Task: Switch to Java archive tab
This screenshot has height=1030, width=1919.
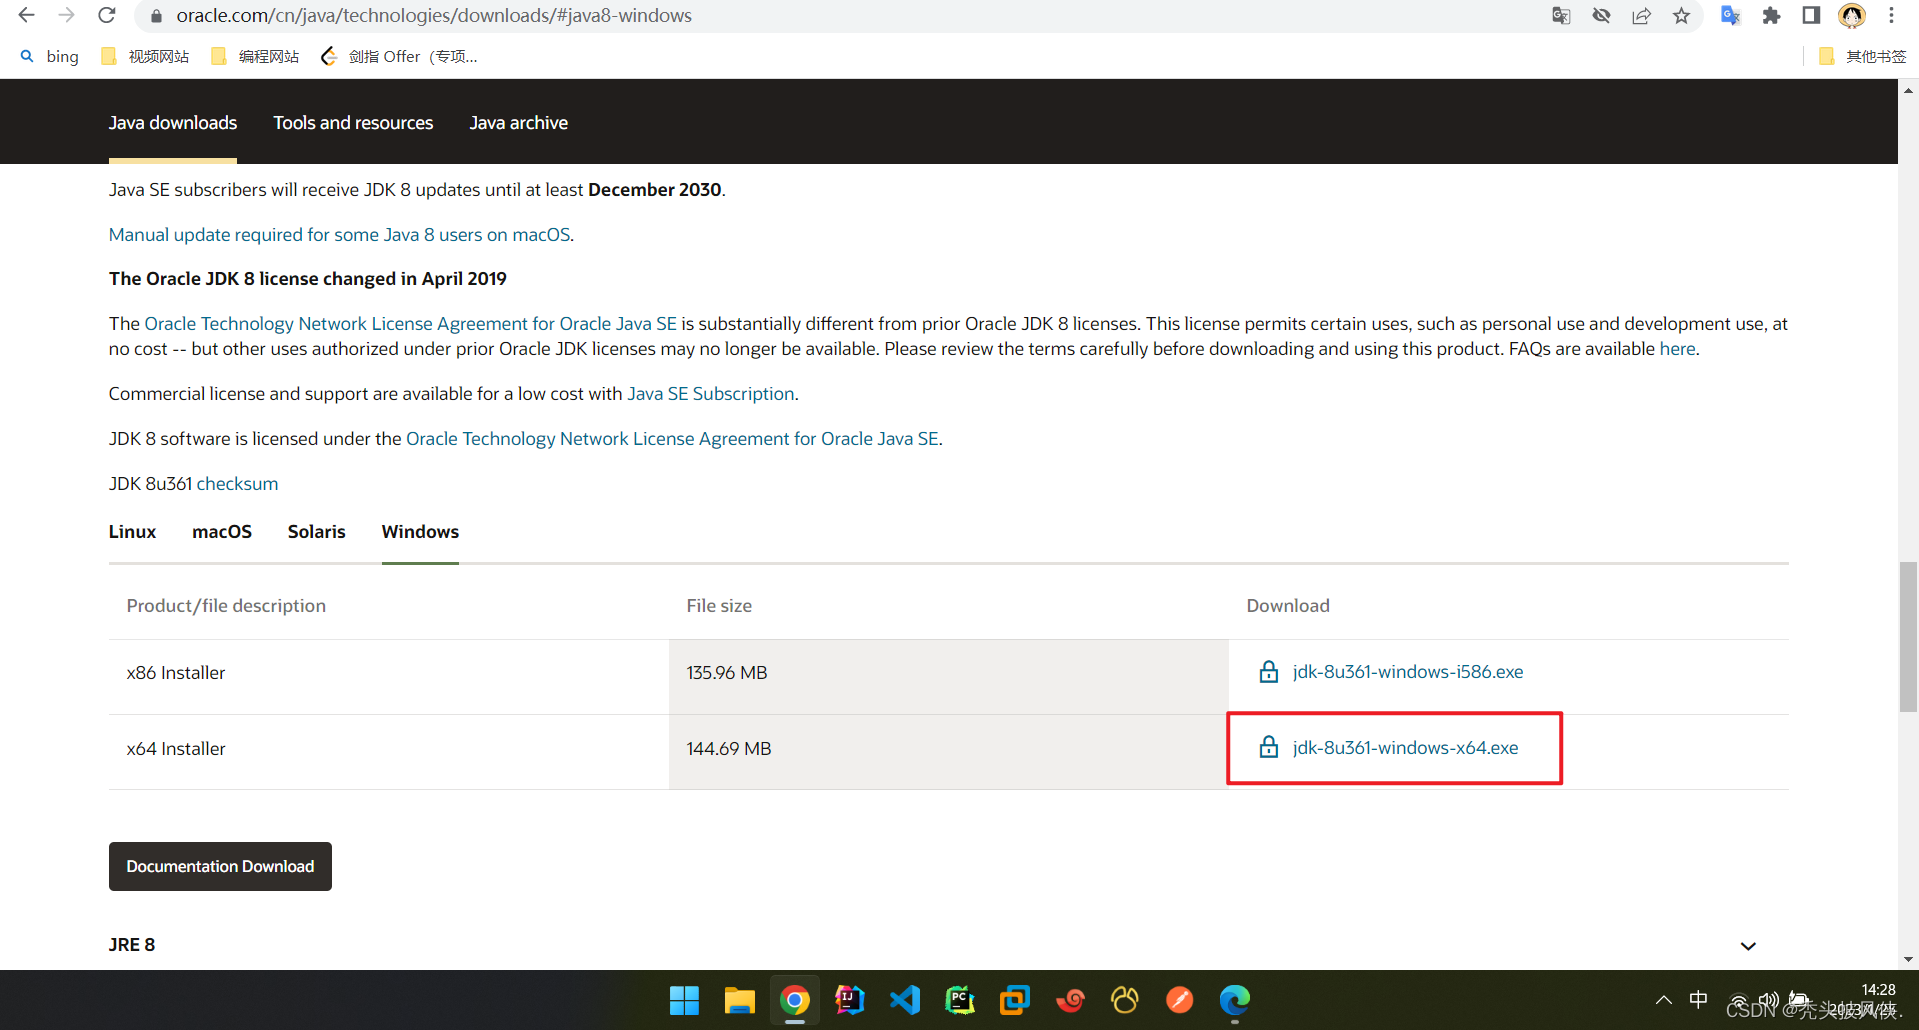Action: pyautogui.click(x=519, y=122)
